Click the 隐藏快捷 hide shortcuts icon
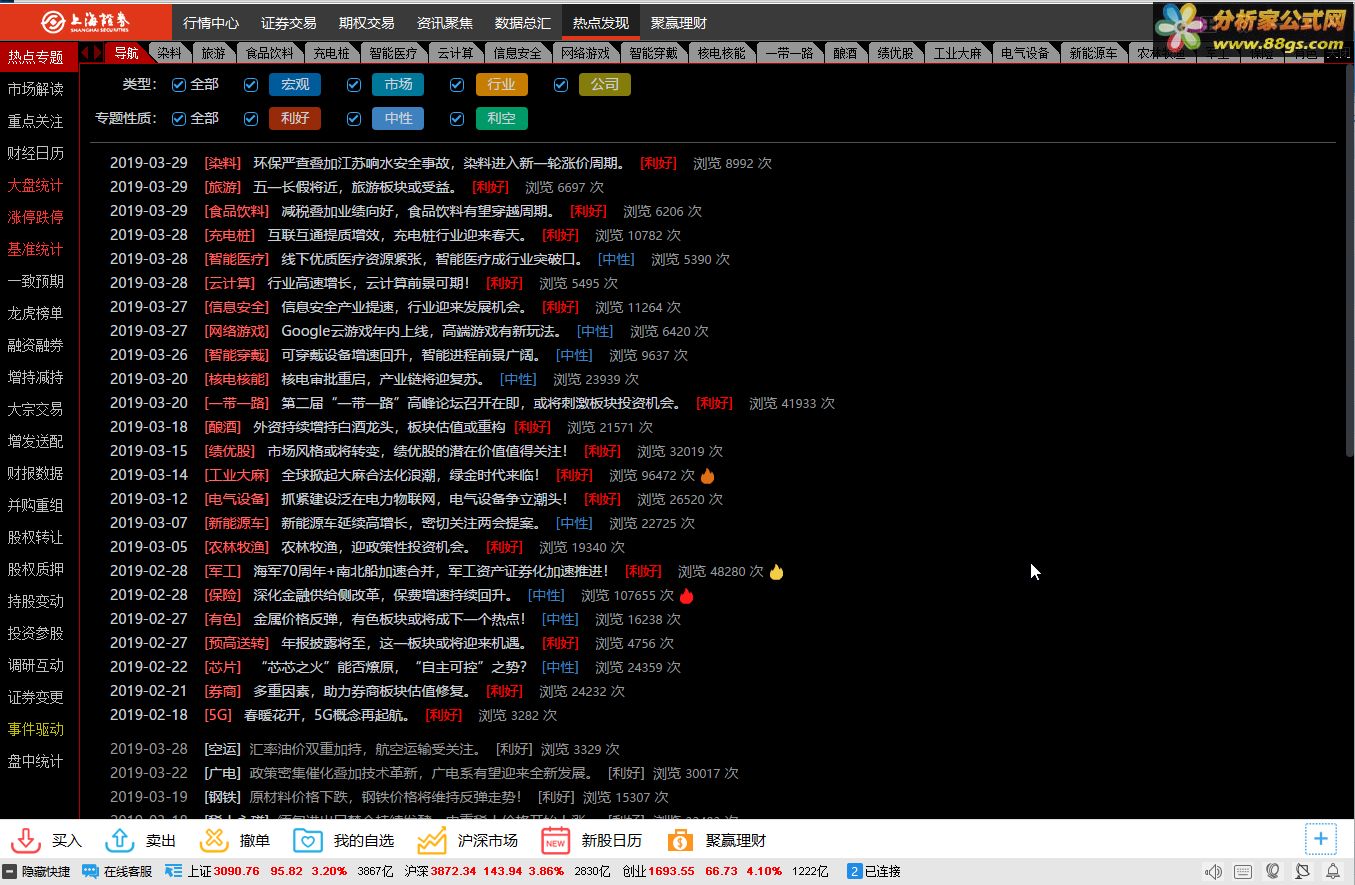This screenshot has width=1355, height=885. (10, 872)
